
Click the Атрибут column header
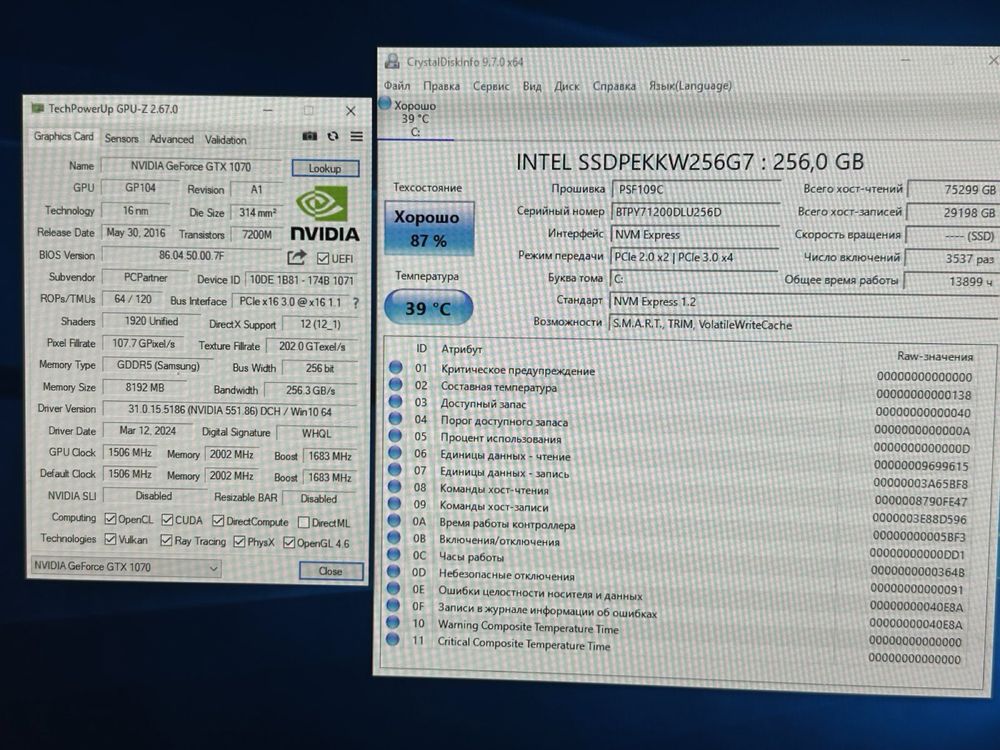462,349
